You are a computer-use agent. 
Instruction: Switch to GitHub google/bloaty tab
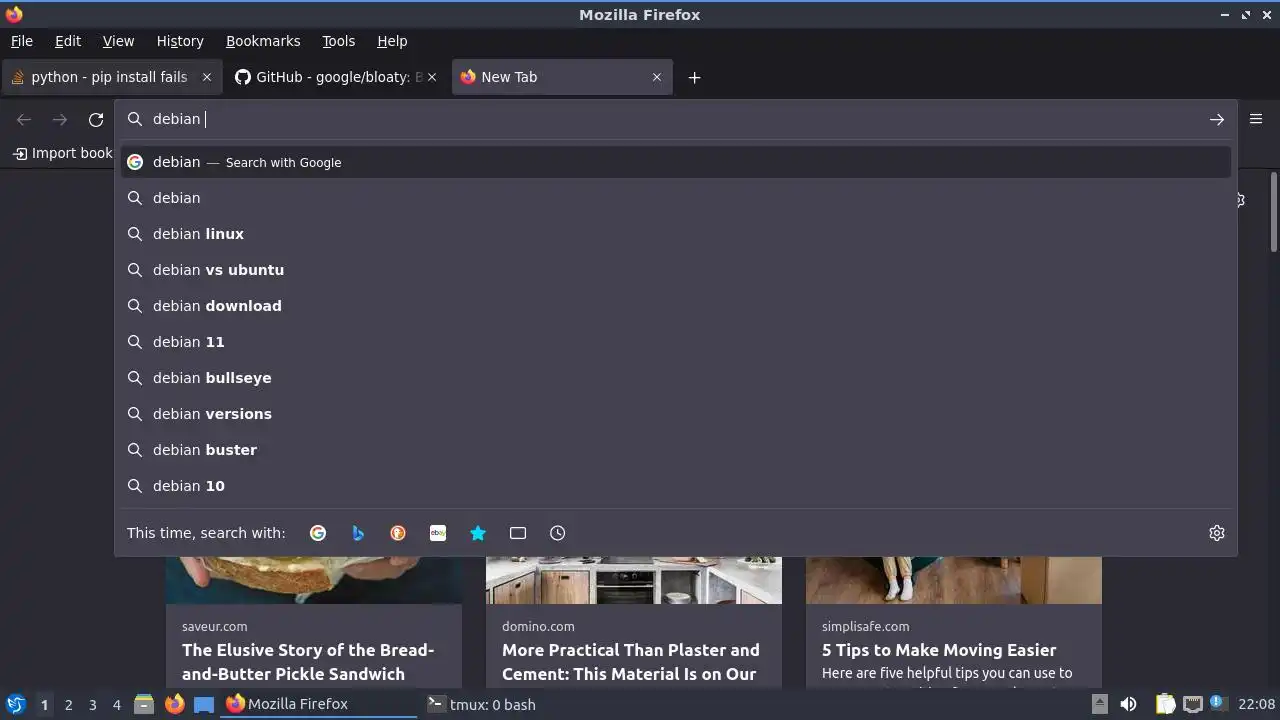coord(335,77)
